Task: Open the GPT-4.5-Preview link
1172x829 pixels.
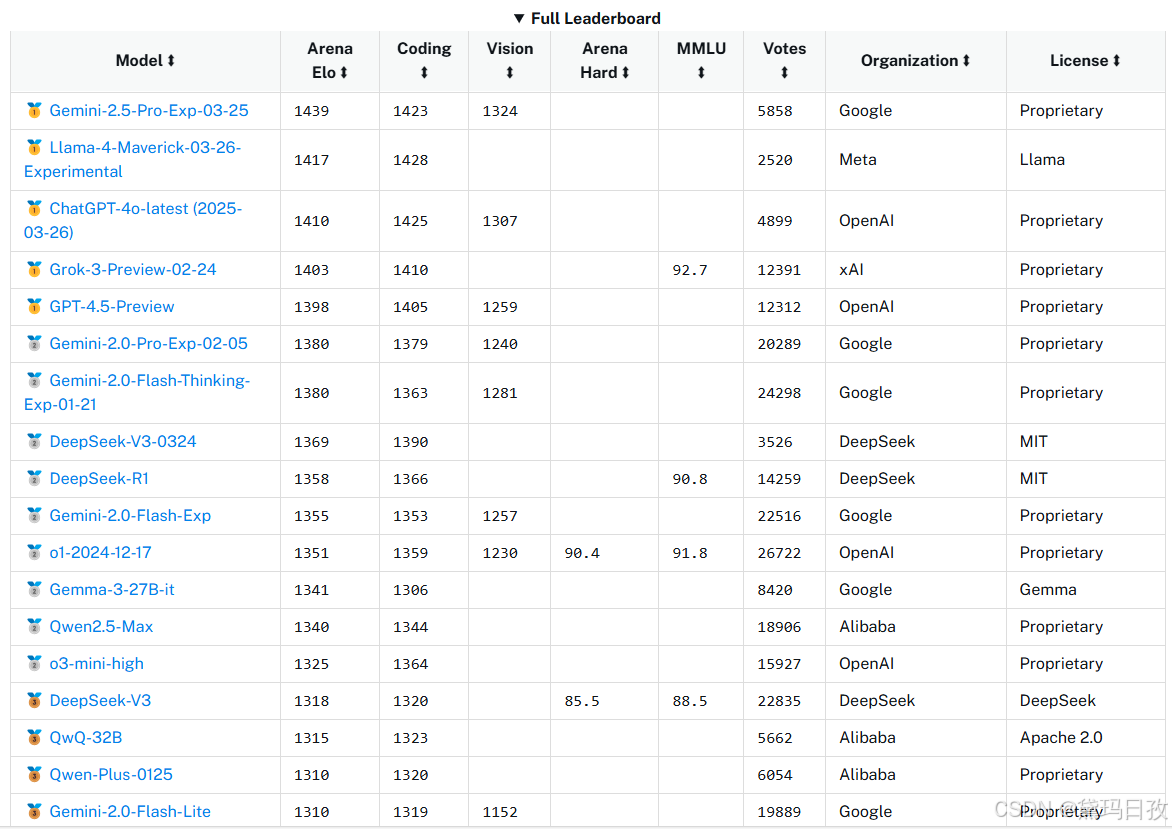Action: 111,306
